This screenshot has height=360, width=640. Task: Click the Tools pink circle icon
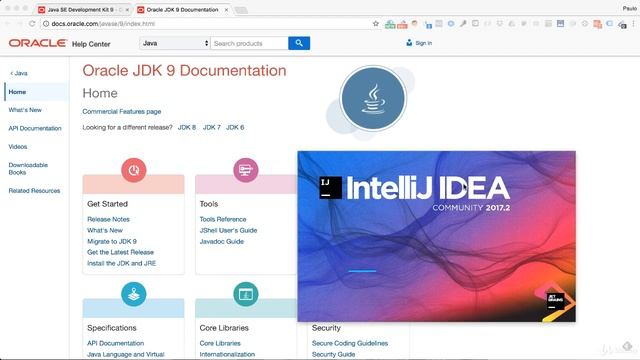[246, 170]
